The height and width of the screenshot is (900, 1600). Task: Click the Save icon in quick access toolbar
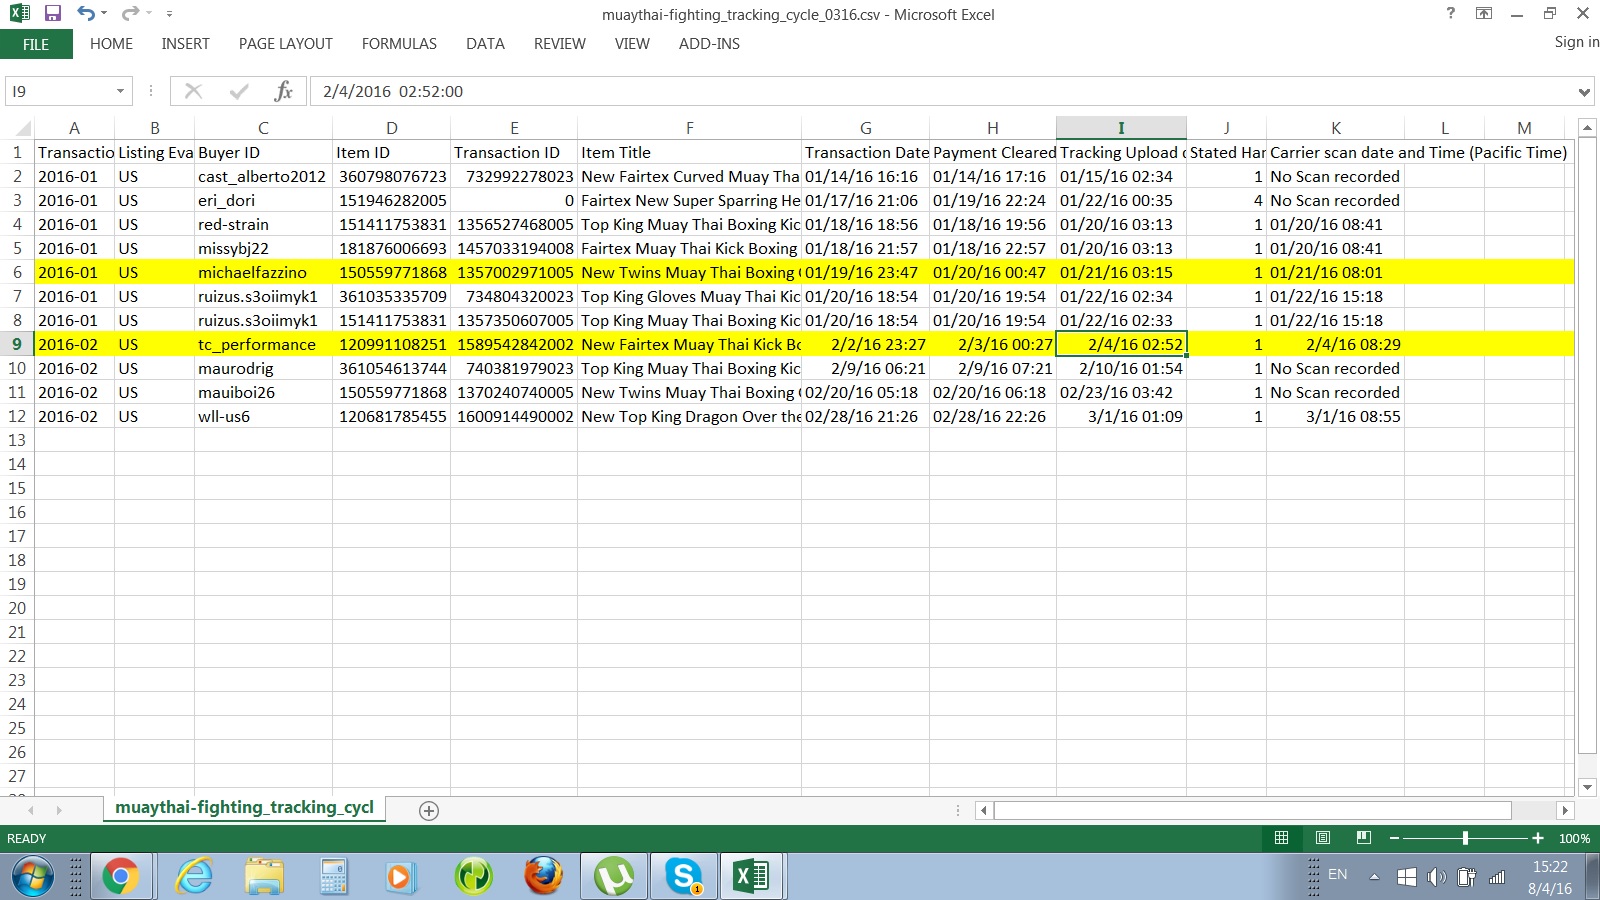click(53, 14)
